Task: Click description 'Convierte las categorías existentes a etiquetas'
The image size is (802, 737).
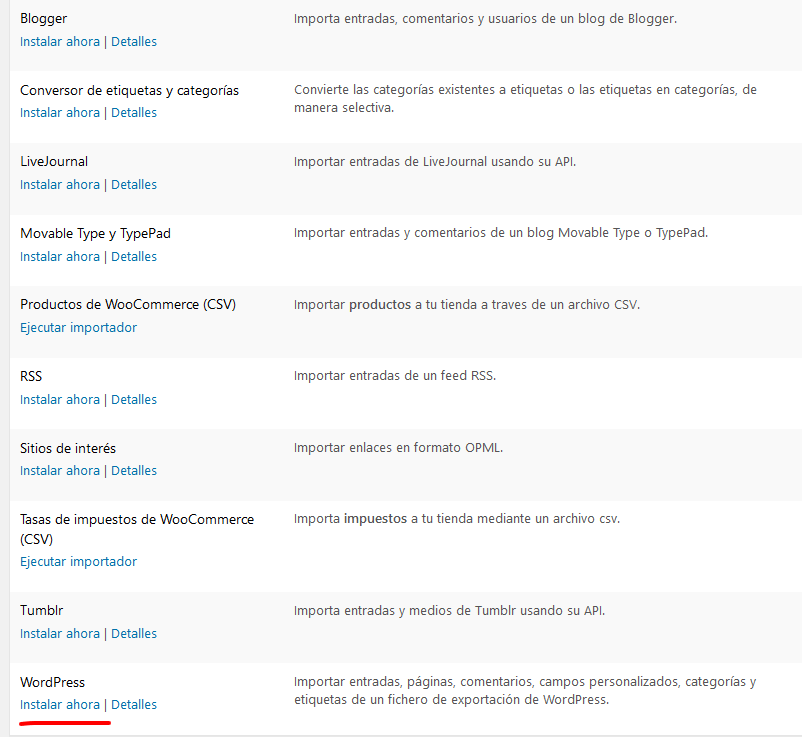Action: tap(525, 99)
